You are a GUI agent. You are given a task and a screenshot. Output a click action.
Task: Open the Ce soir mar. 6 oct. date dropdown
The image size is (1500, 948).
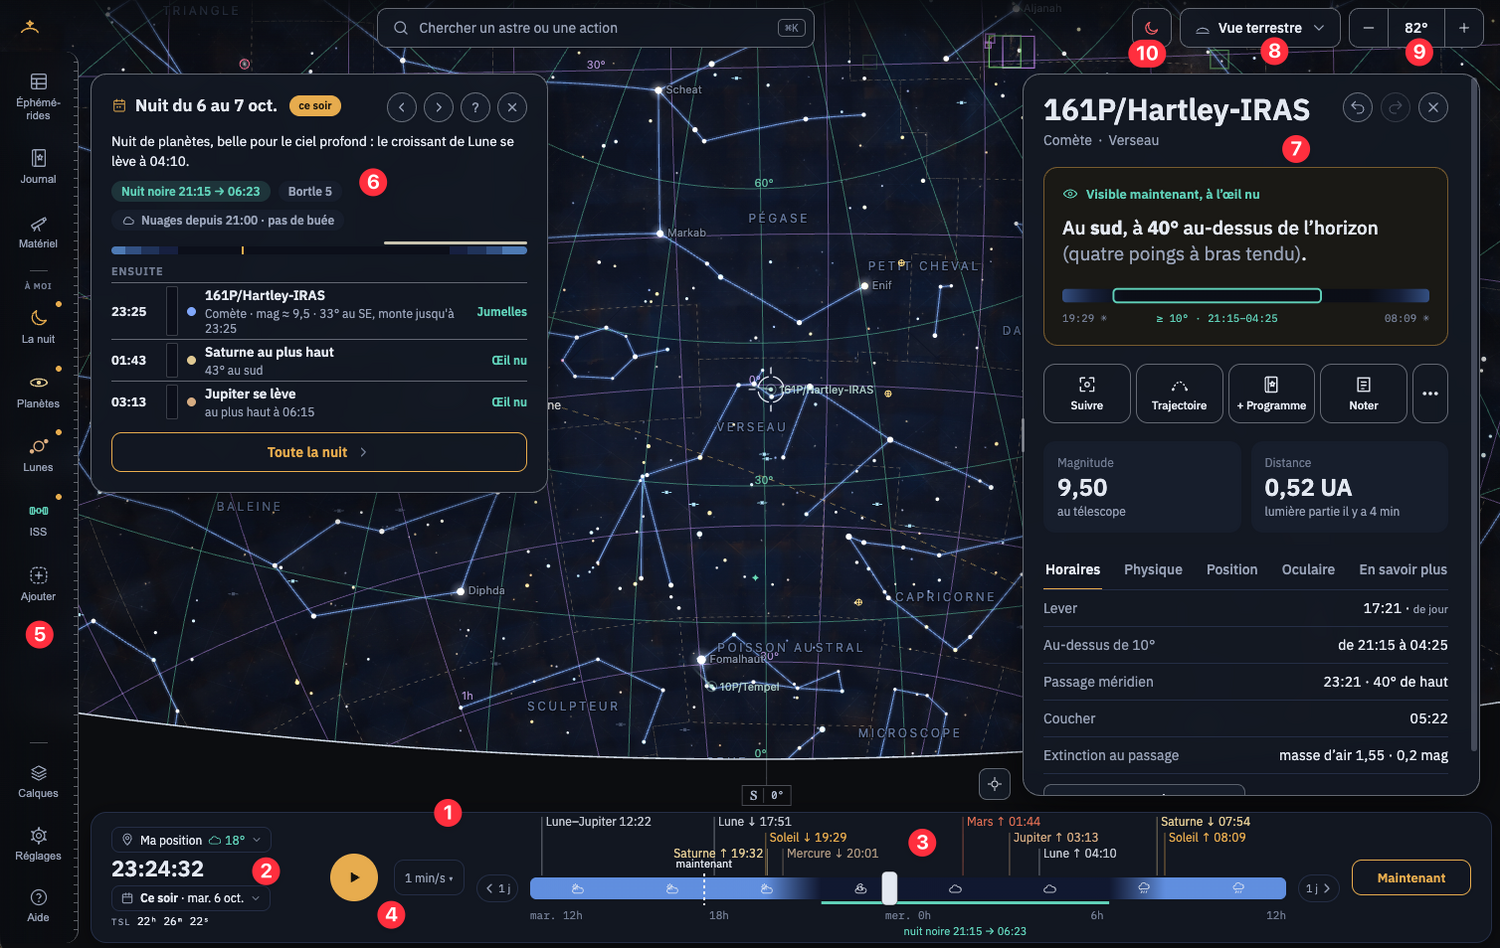(190, 898)
